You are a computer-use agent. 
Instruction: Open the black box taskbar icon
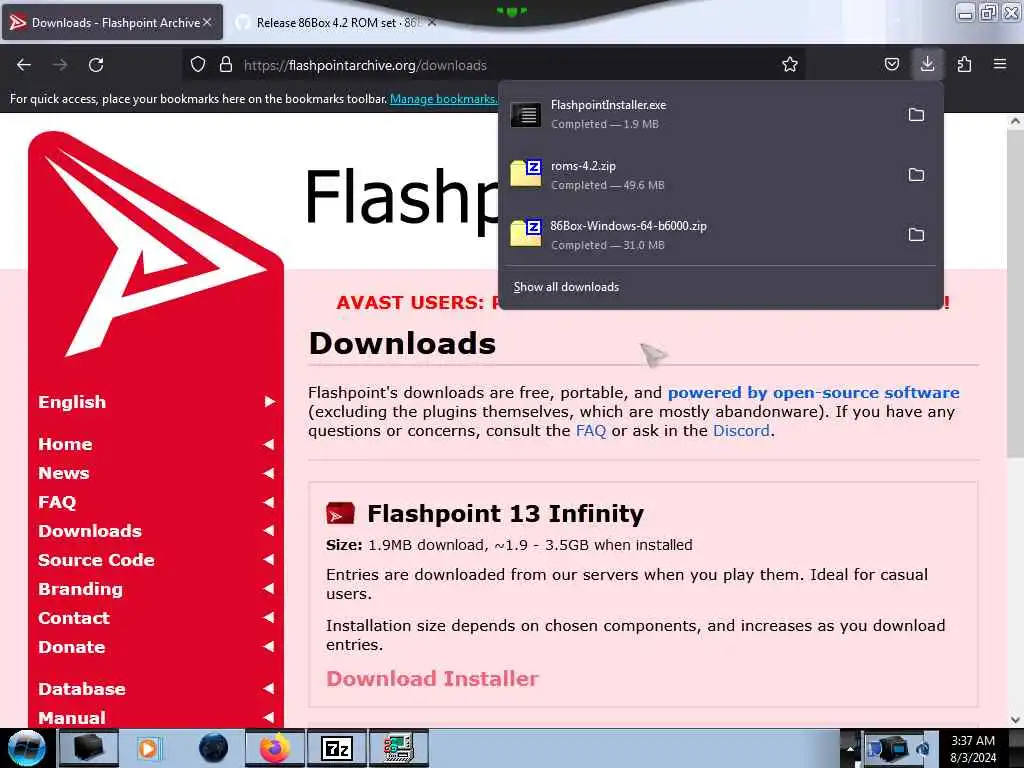pos(88,748)
